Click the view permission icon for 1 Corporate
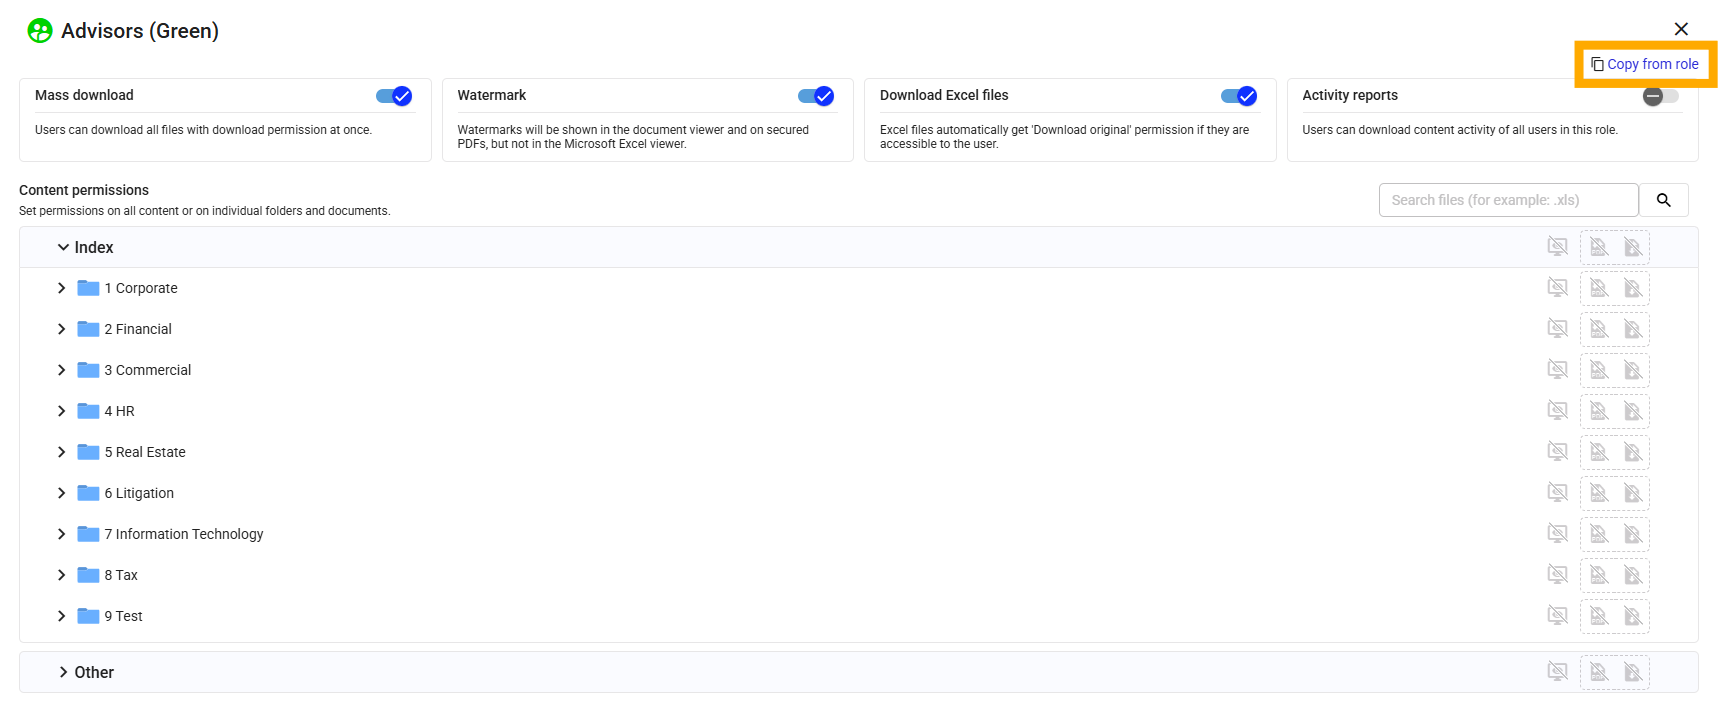Viewport: 1719px width, 708px height. [1557, 288]
